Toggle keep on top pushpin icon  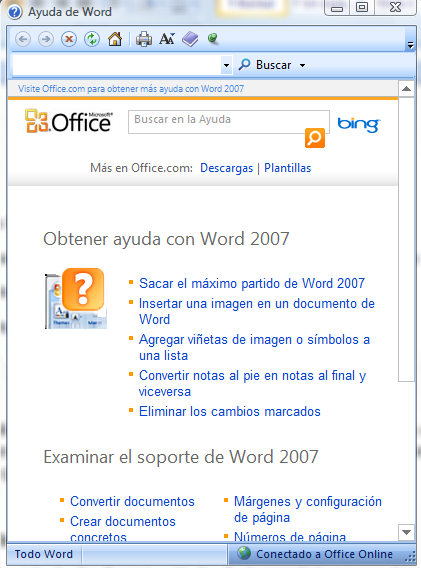point(213,38)
